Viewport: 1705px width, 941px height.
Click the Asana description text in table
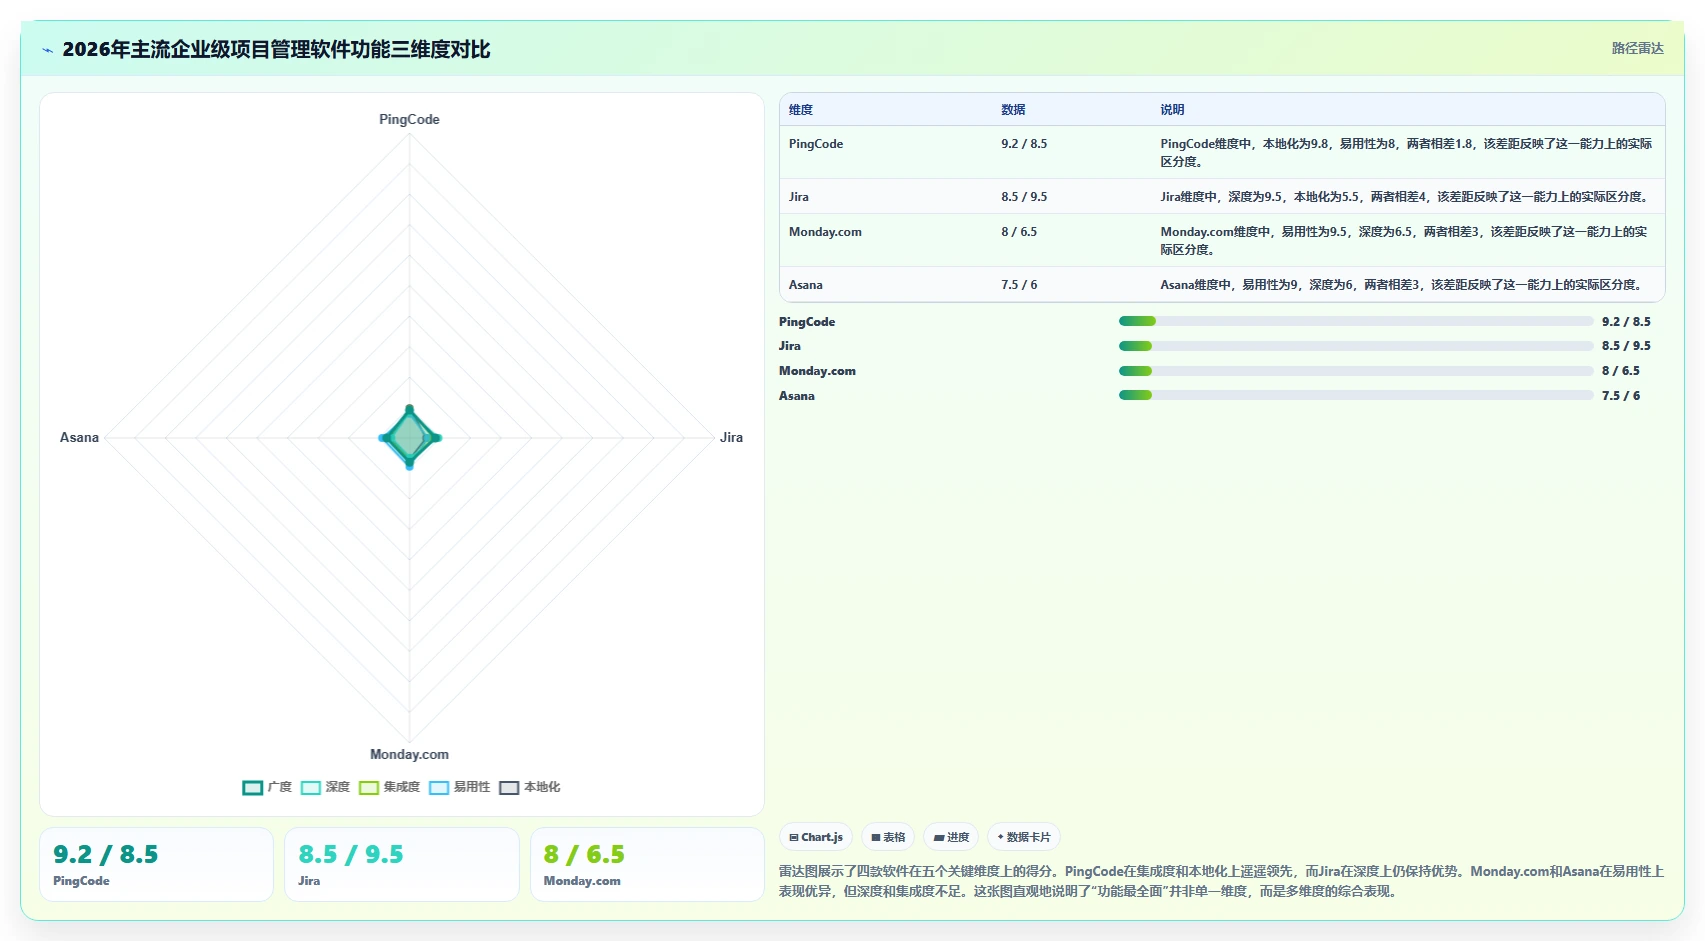coord(1401,285)
